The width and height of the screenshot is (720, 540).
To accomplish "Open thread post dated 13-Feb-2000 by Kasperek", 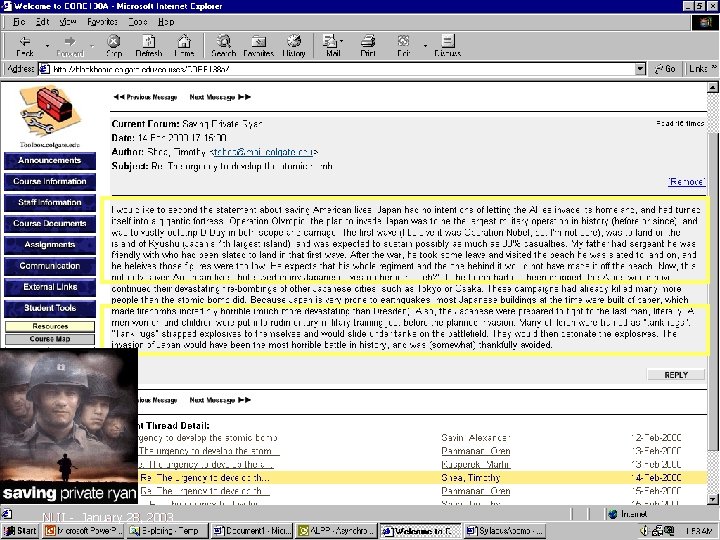I will (x=206, y=464).
